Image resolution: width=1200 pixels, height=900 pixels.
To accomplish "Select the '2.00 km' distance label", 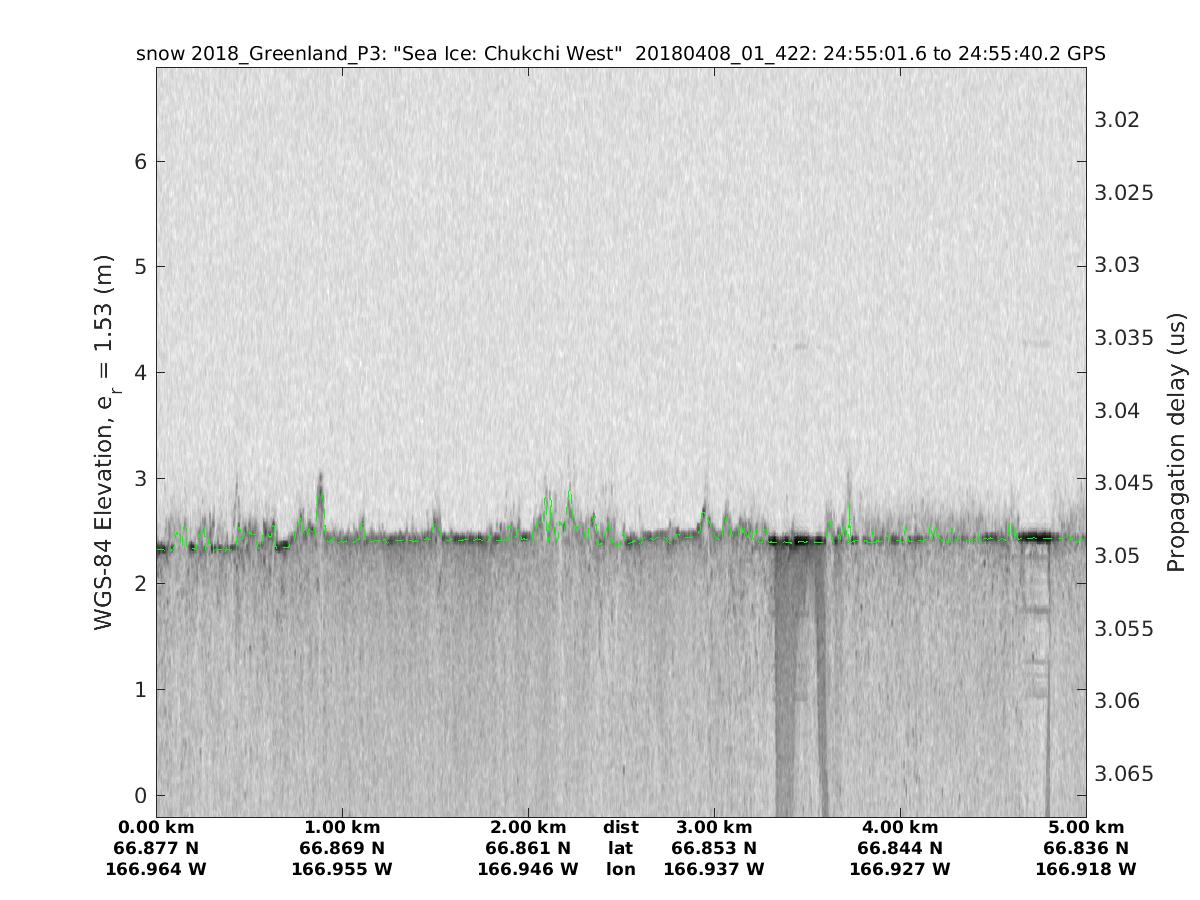I will [528, 828].
